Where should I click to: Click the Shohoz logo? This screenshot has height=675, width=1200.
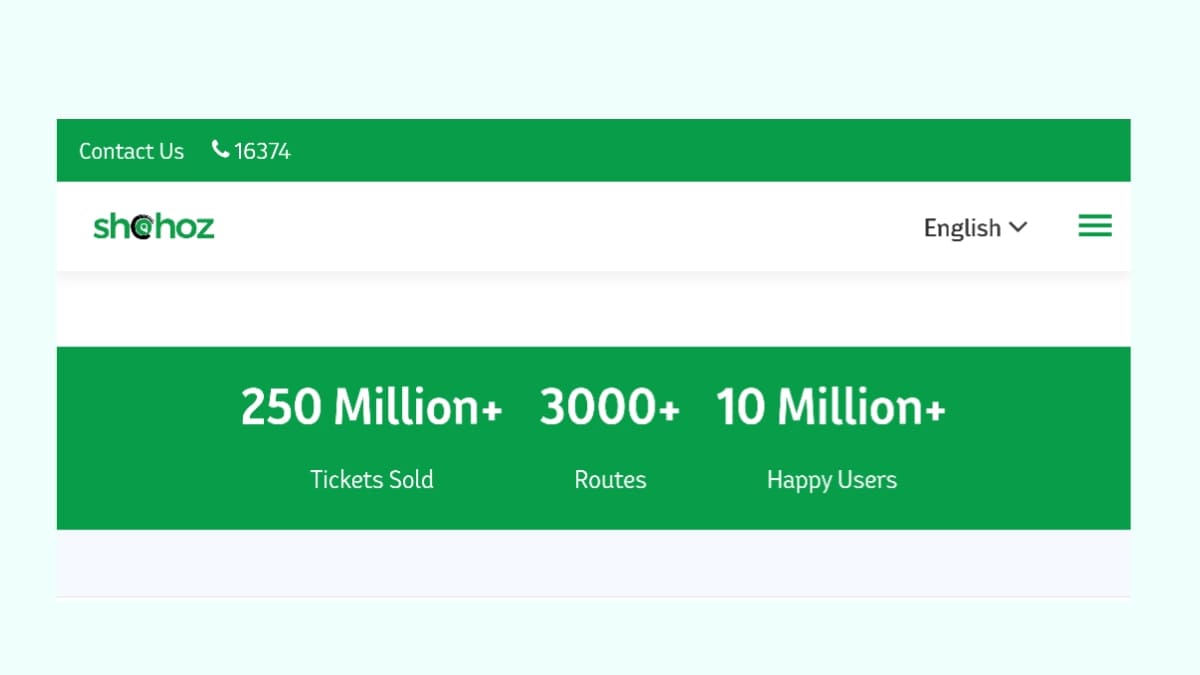click(153, 227)
